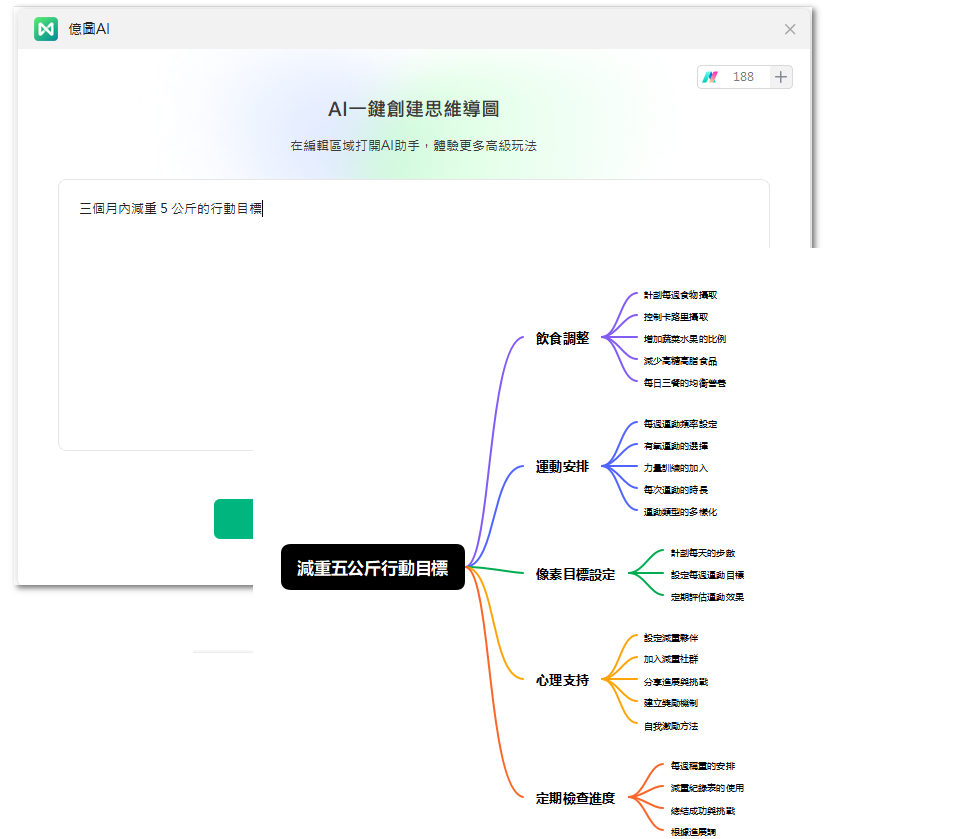Image resolution: width=959 pixels, height=839 pixels.
Task: Click the AI points icon beside the 188 counter
Action: click(713, 76)
